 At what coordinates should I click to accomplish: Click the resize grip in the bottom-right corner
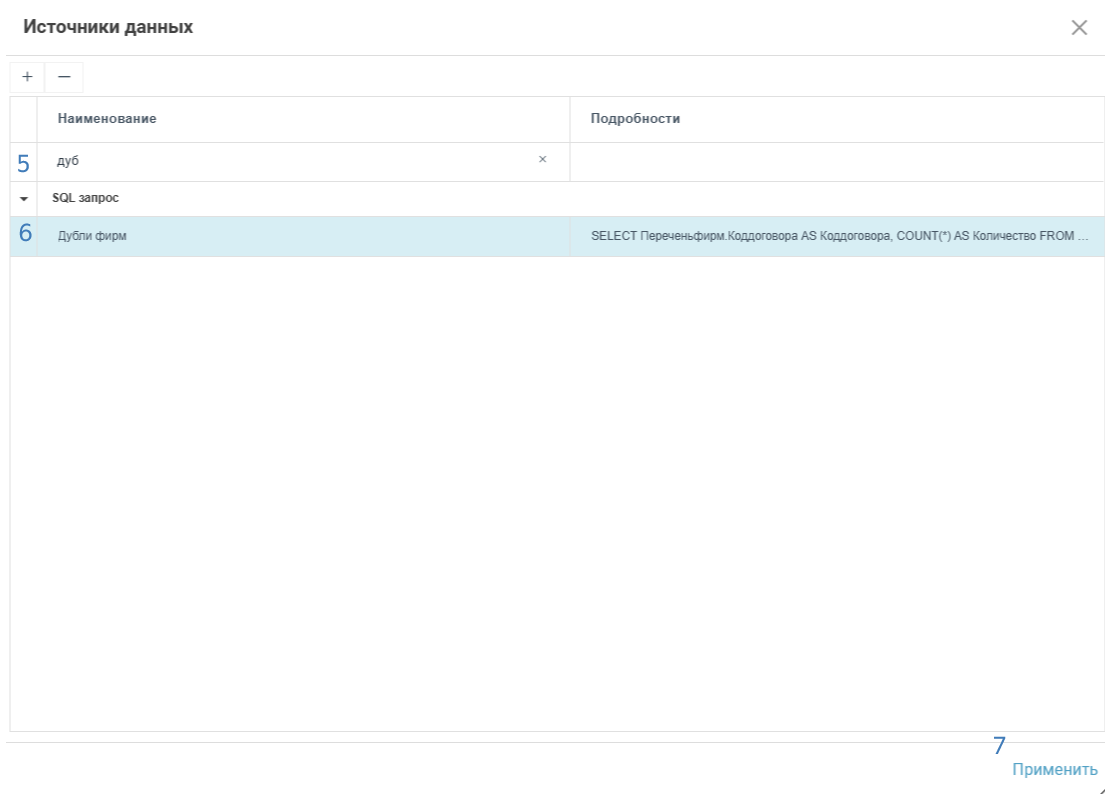(x=1098, y=789)
